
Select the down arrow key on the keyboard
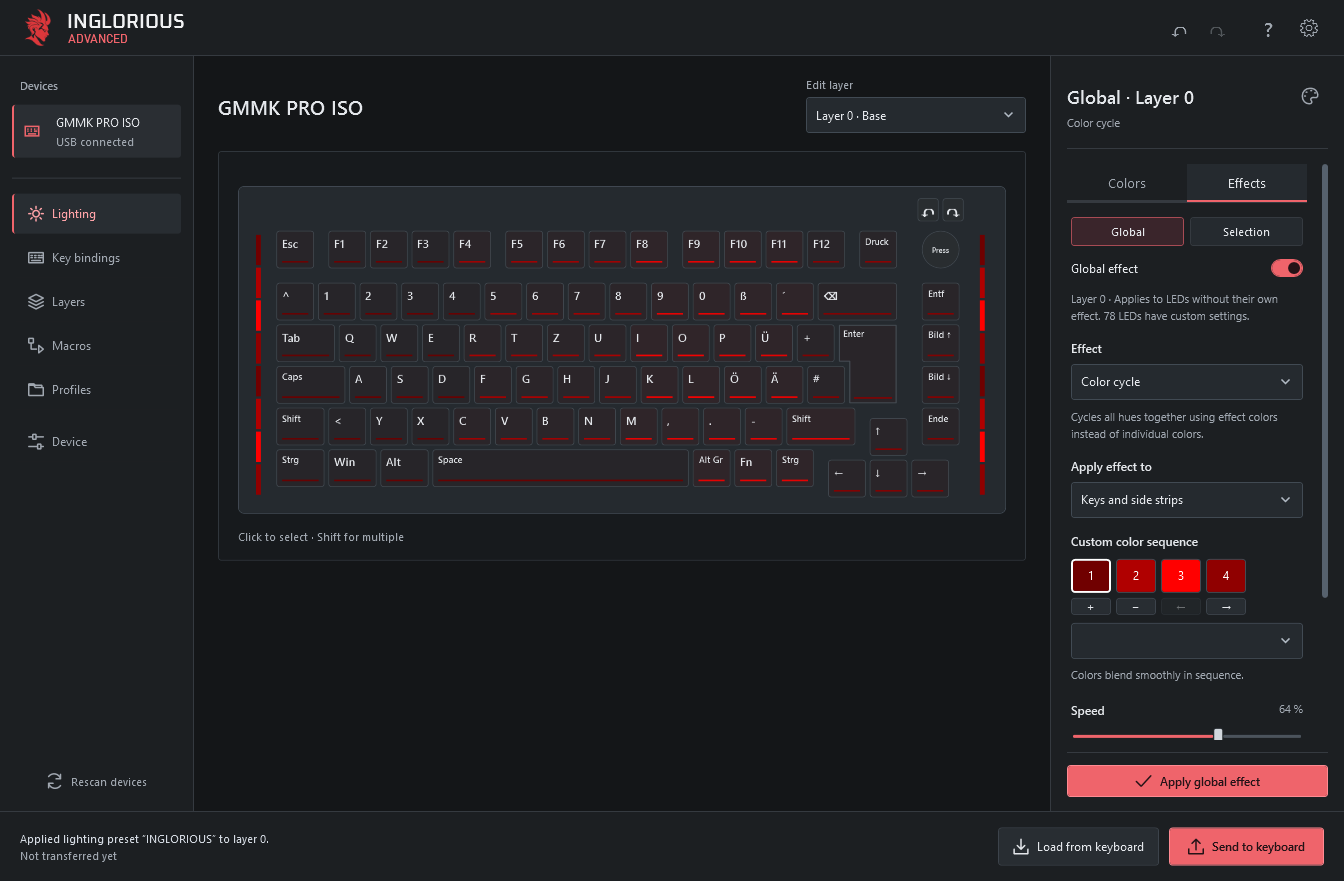(888, 479)
